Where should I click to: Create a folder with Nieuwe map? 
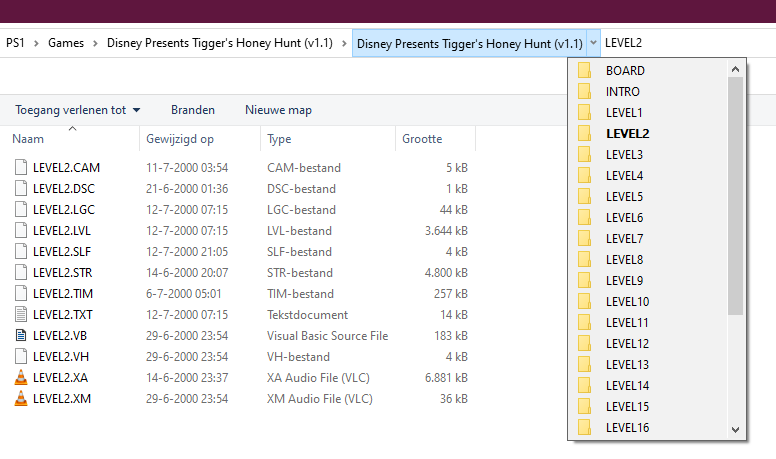click(x=278, y=110)
